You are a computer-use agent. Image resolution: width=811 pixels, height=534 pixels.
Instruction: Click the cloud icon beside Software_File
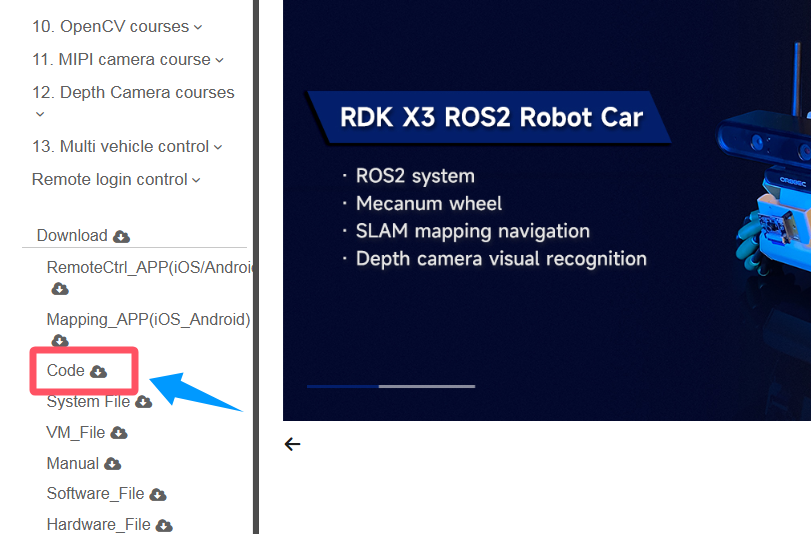(158, 495)
